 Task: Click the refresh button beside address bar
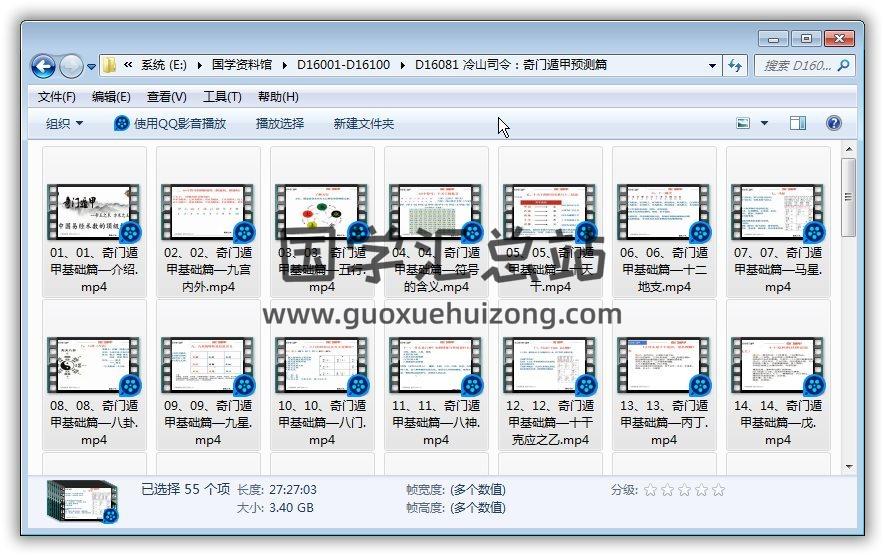(x=735, y=65)
